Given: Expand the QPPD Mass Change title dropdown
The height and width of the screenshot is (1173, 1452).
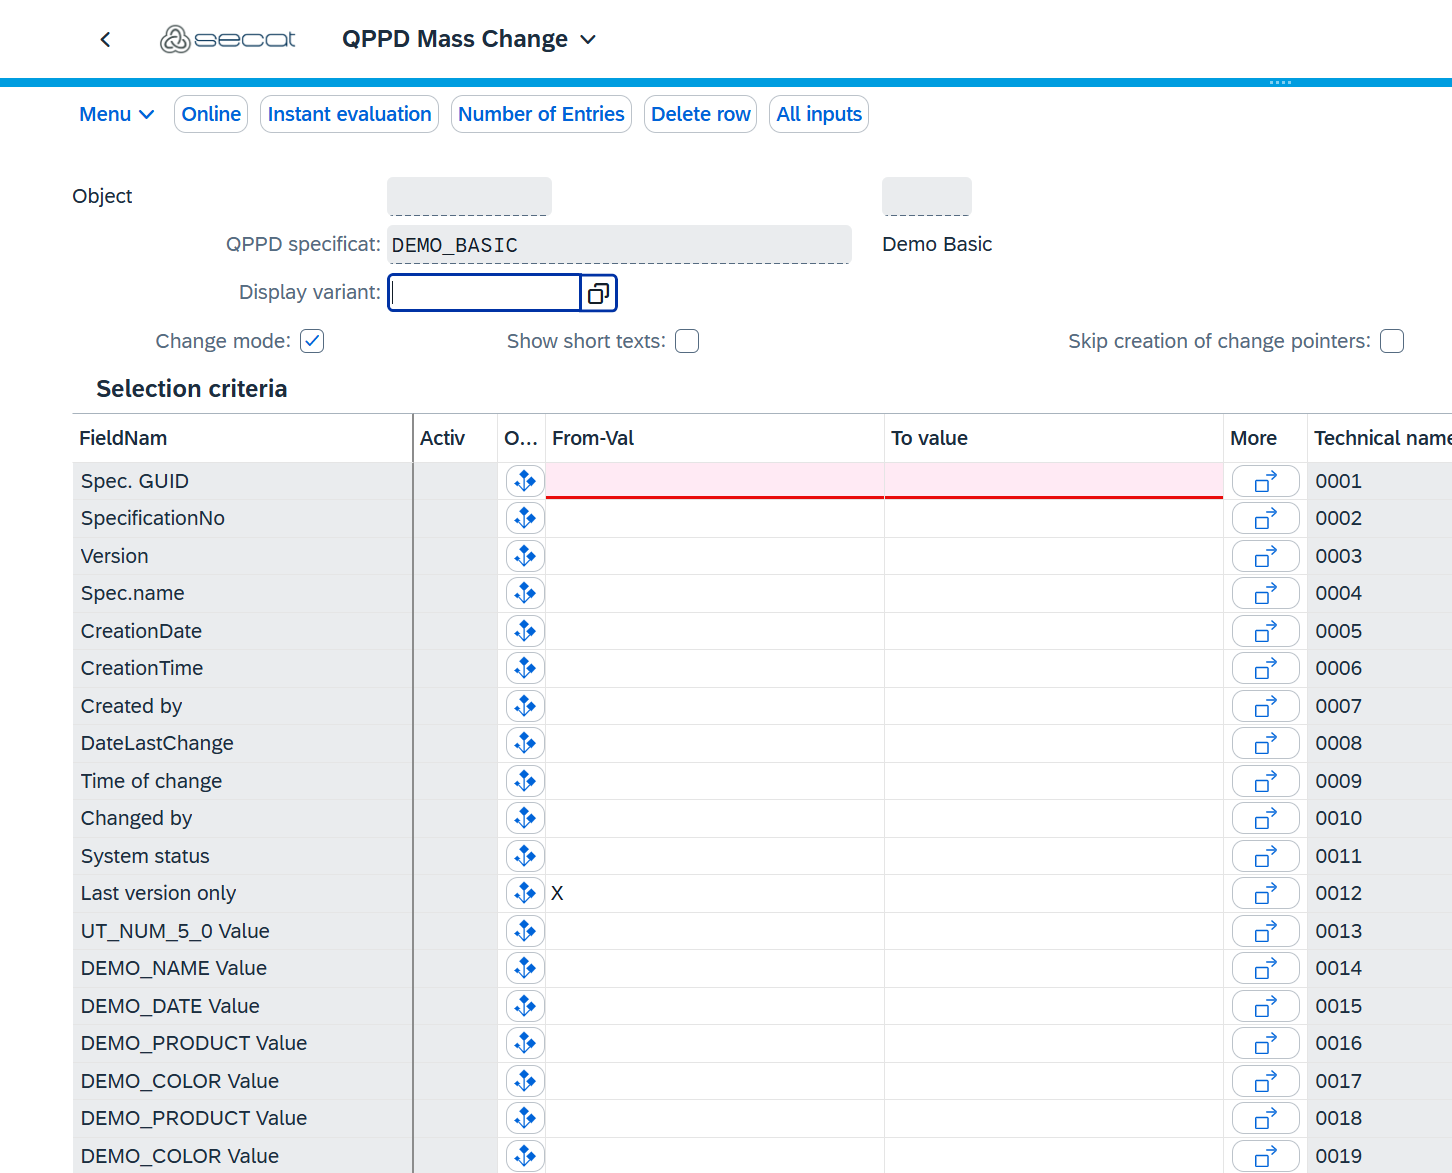Looking at the screenshot, I should point(588,40).
